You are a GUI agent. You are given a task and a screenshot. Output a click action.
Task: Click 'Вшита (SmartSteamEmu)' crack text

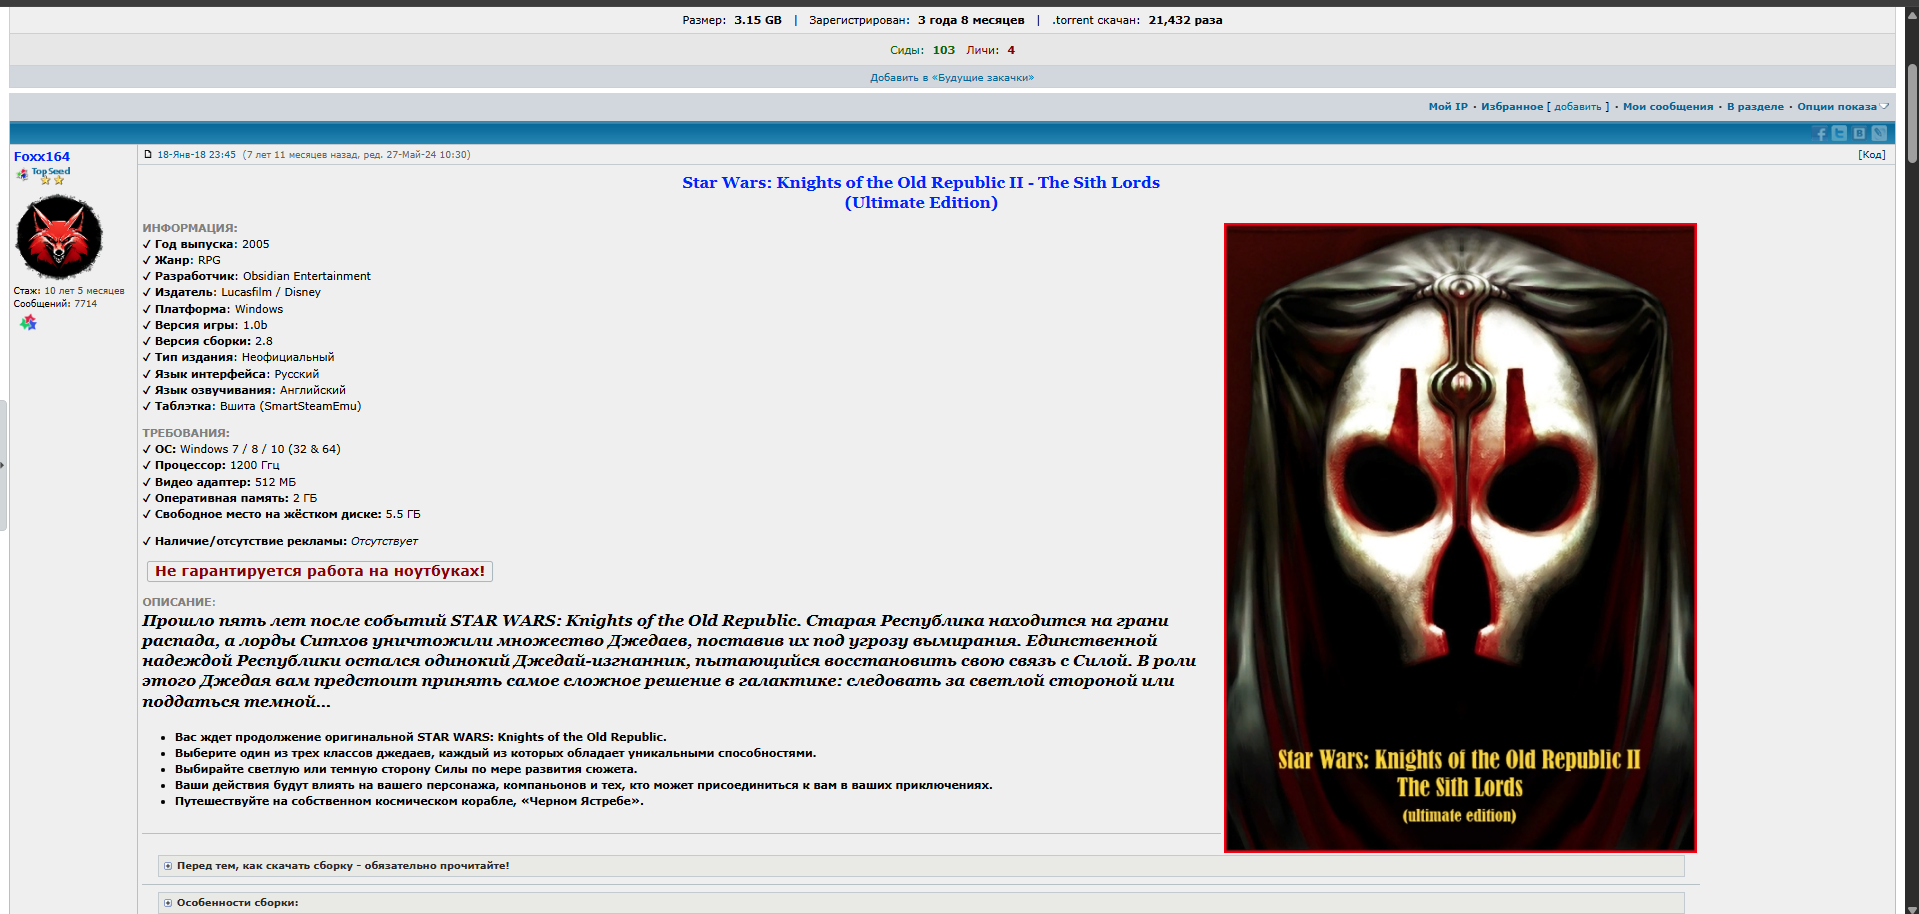coord(291,406)
